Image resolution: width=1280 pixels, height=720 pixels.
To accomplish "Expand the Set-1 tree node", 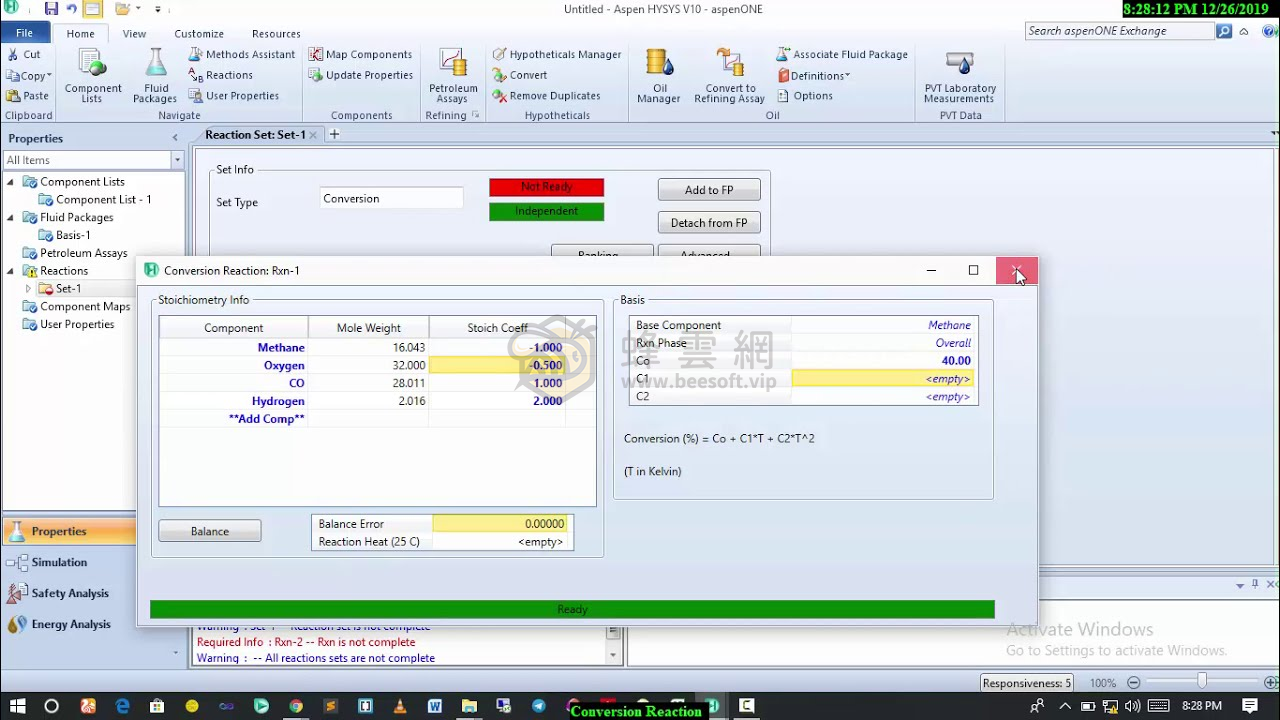I will [x=28, y=289].
